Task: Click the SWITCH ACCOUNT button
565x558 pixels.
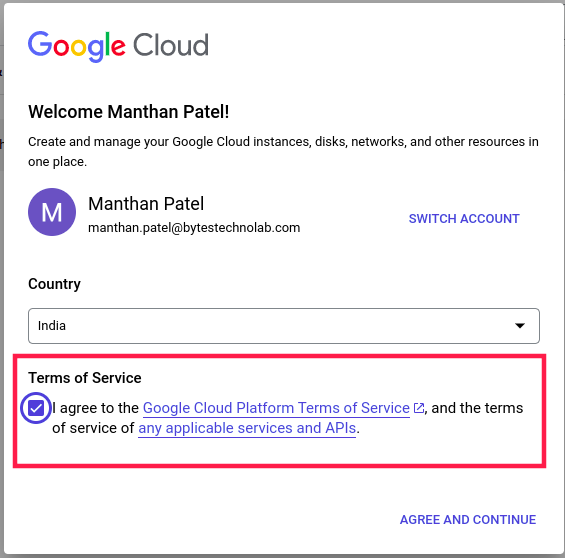Action: point(464,219)
